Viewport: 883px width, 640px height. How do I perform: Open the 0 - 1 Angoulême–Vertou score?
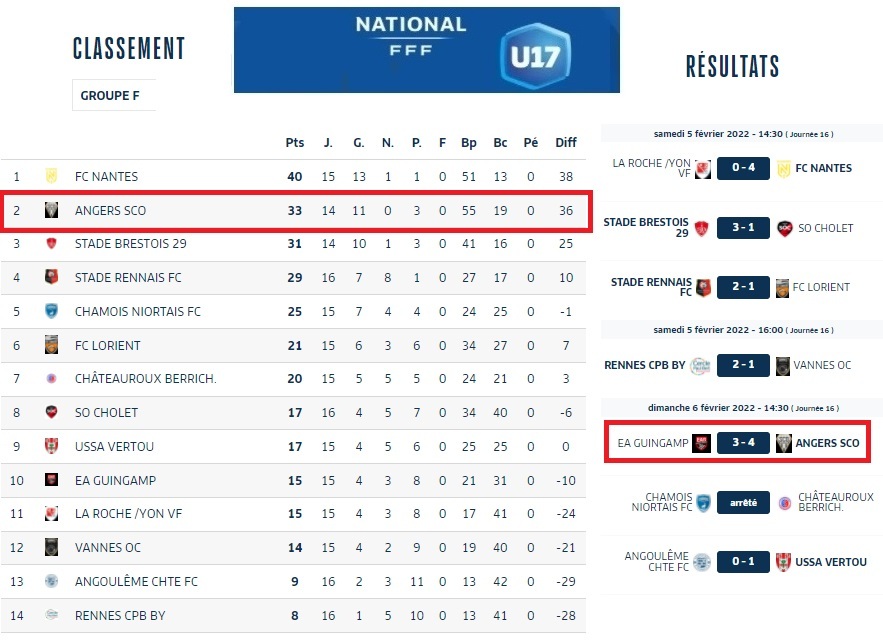pyautogui.click(x=742, y=562)
